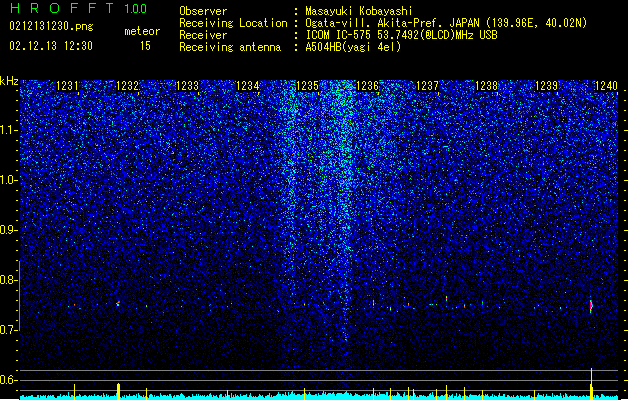Click the 1231 time label
Viewport: 629px width, 400px height.
pyautogui.click(x=67, y=86)
